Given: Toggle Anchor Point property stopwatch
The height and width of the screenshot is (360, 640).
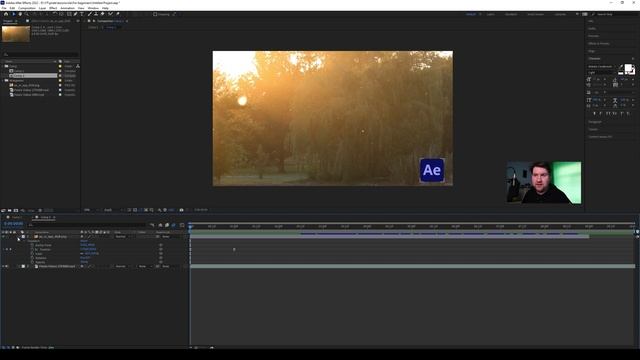Looking at the screenshot, I should [x=32, y=245].
